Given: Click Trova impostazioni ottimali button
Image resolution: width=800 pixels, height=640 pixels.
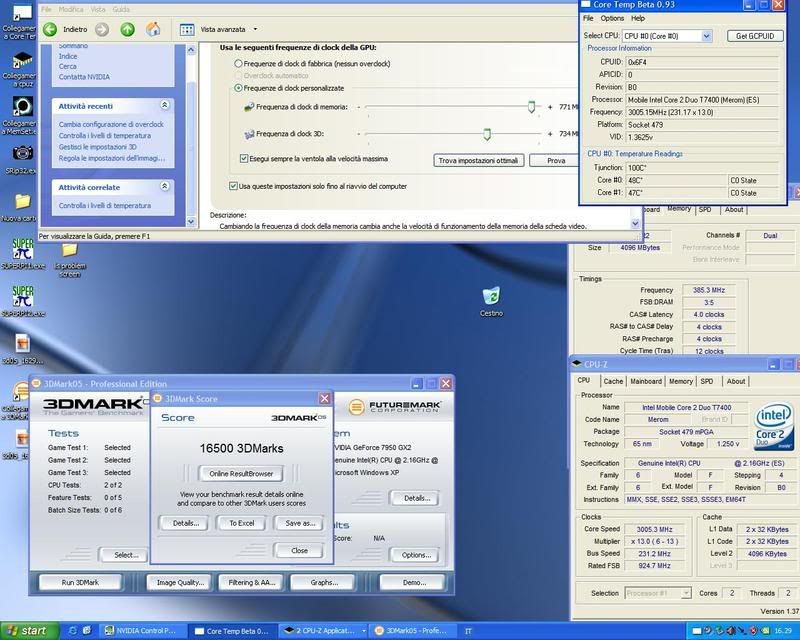Looking at the screenshot, I should (x=478, y=161).
